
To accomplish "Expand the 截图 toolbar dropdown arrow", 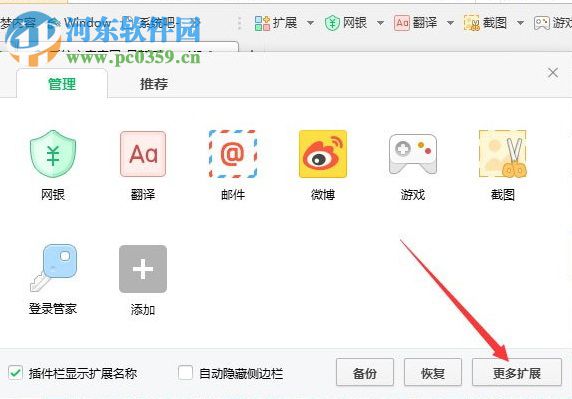I will coord(520,23).
